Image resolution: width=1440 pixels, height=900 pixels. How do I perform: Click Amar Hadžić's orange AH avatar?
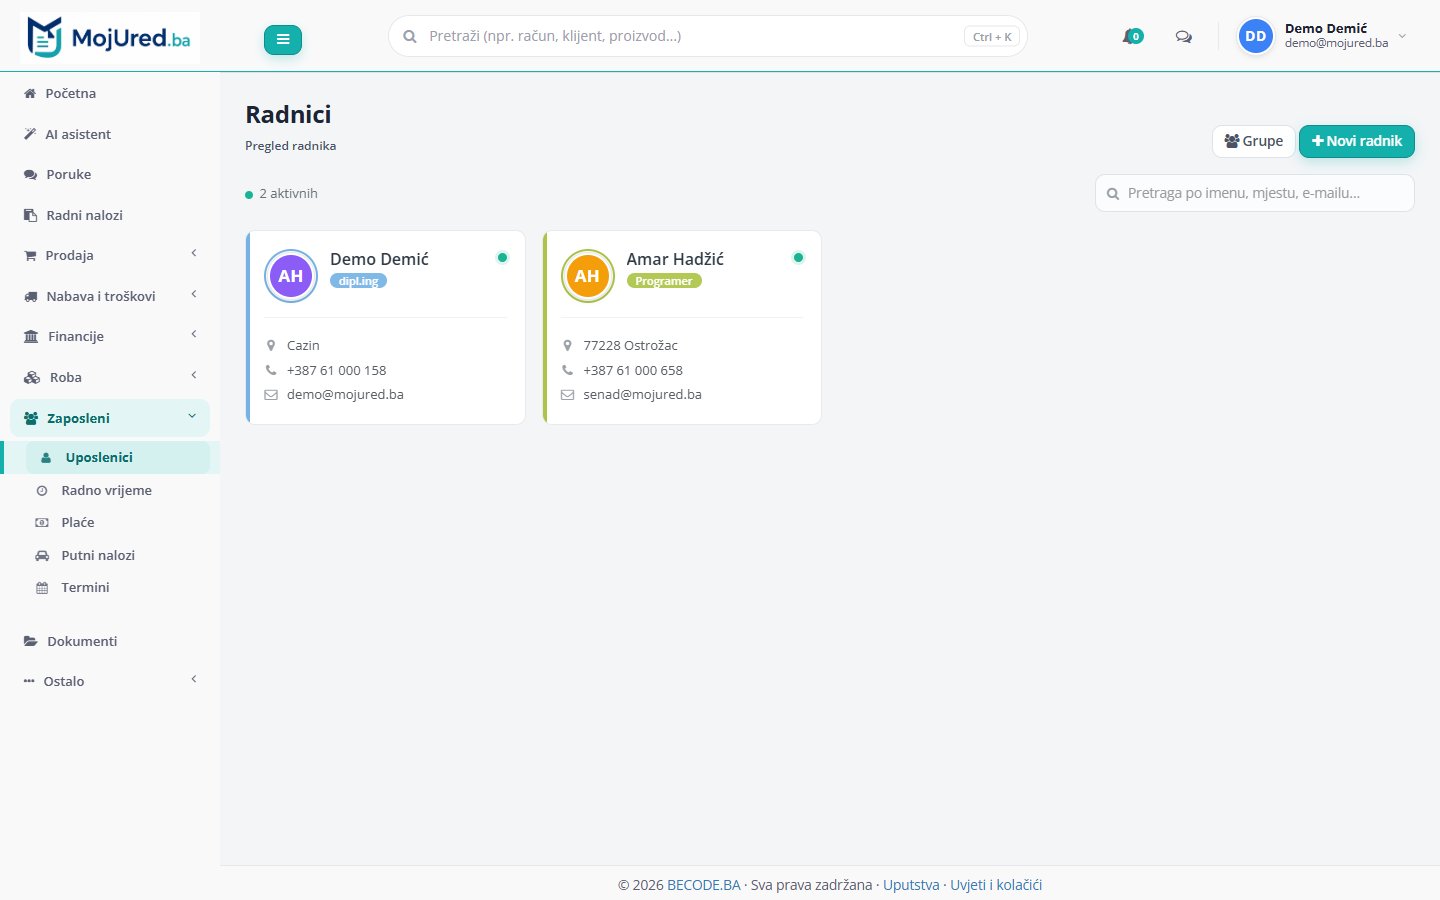[x=587, y=276]
